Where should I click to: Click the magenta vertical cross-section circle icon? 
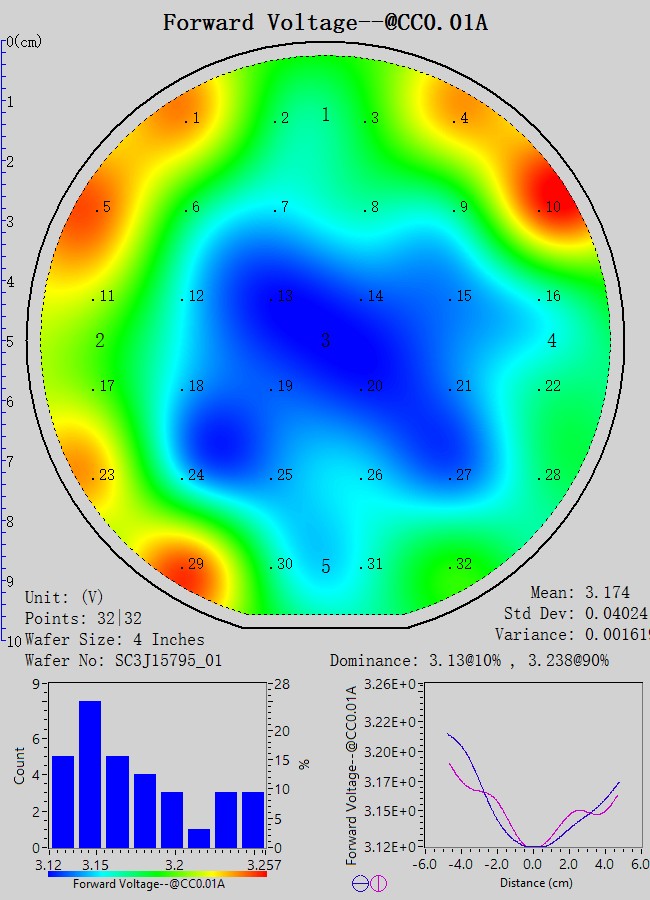click(x=378, y=883)
